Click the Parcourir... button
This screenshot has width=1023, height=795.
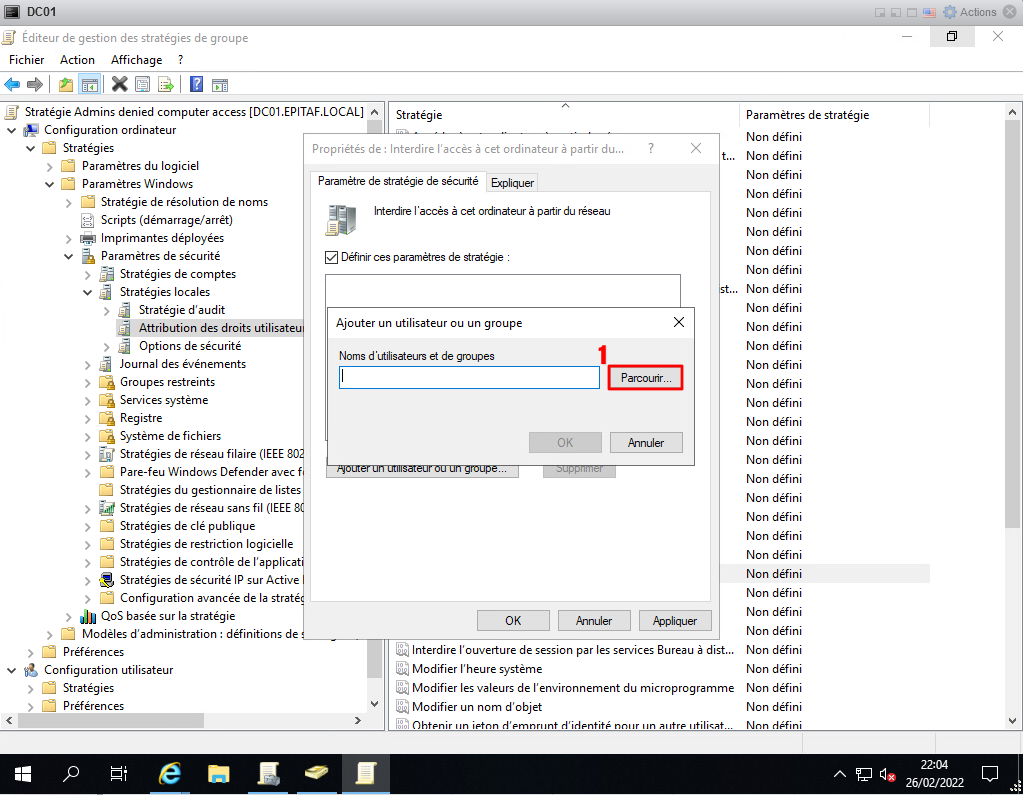click(x=645, y=378)
